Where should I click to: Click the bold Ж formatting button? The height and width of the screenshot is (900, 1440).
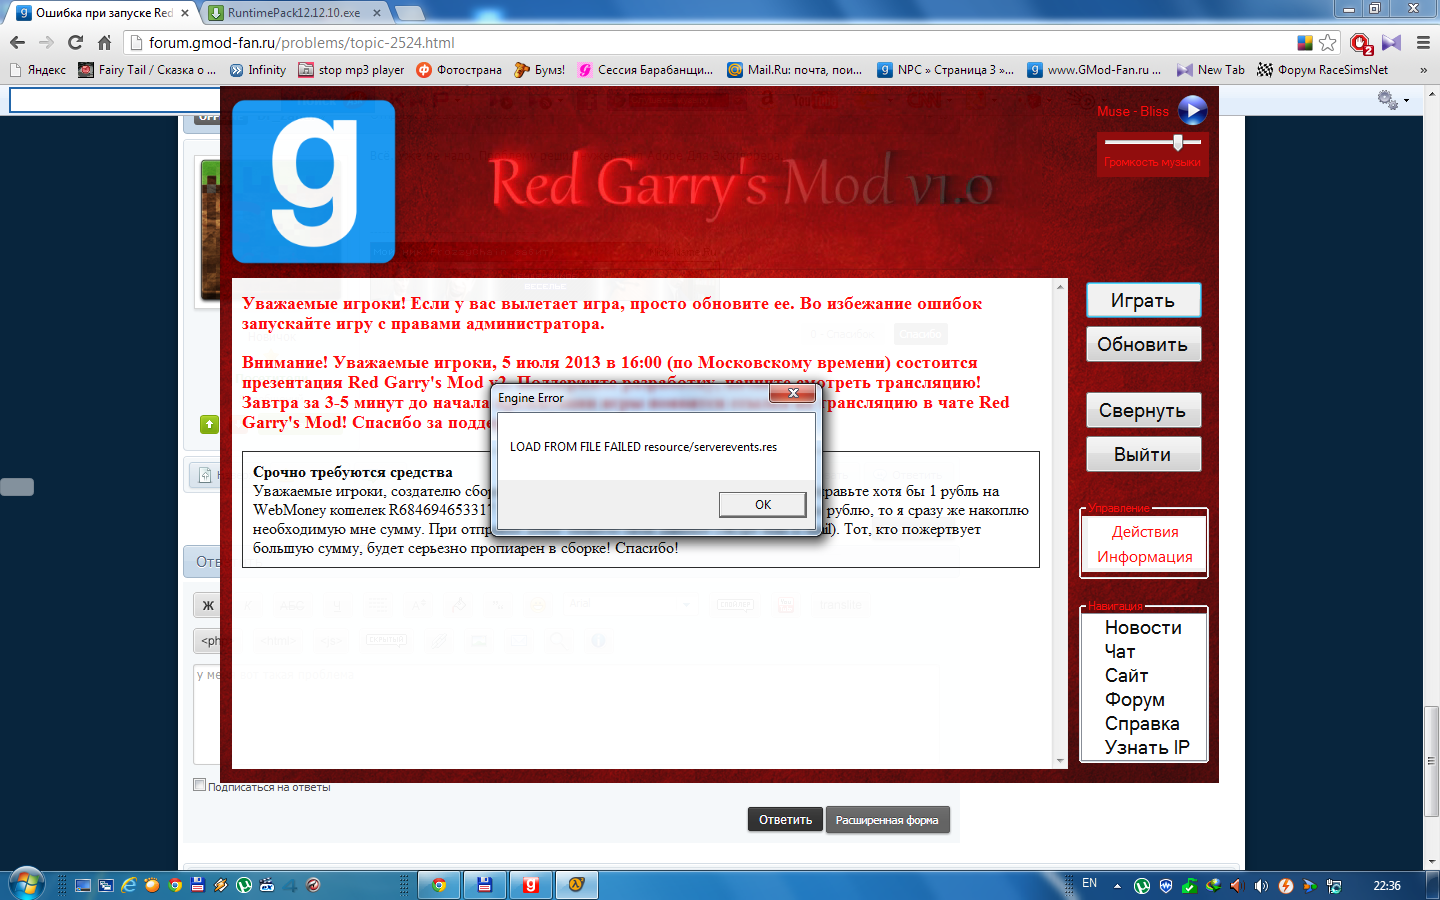pyautogui.click(x=208, y=605)
